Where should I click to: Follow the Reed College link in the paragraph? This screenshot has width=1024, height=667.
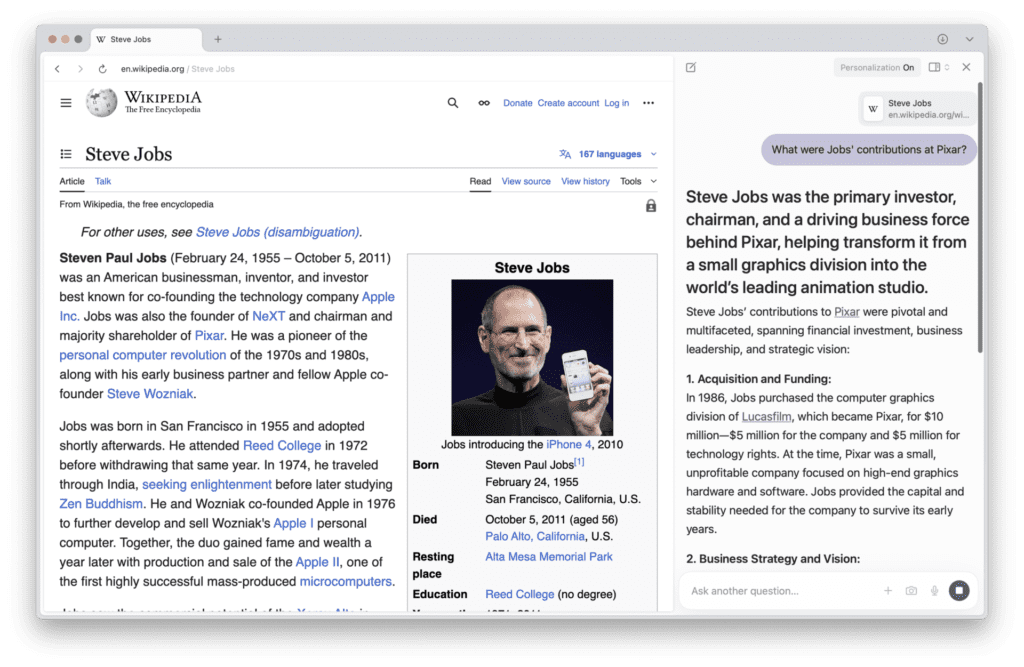[282, 446]
